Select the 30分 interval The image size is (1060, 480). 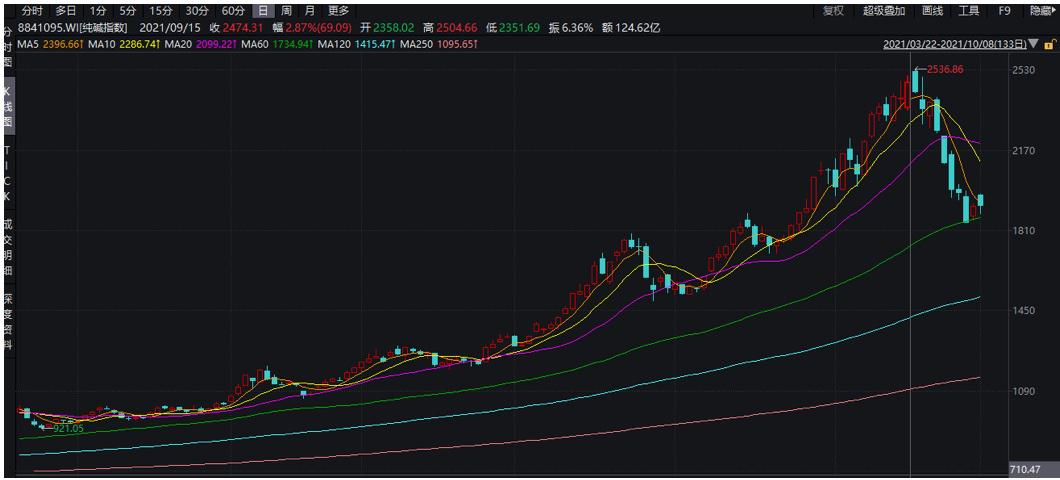tap(197, 10)
